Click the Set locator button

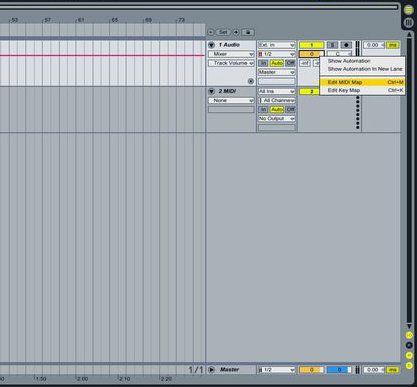click(223, 32)
